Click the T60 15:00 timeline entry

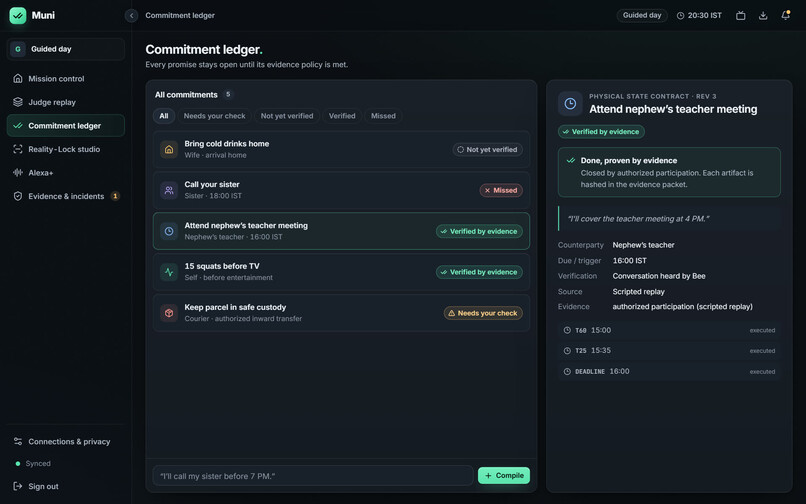click(669, 330)
